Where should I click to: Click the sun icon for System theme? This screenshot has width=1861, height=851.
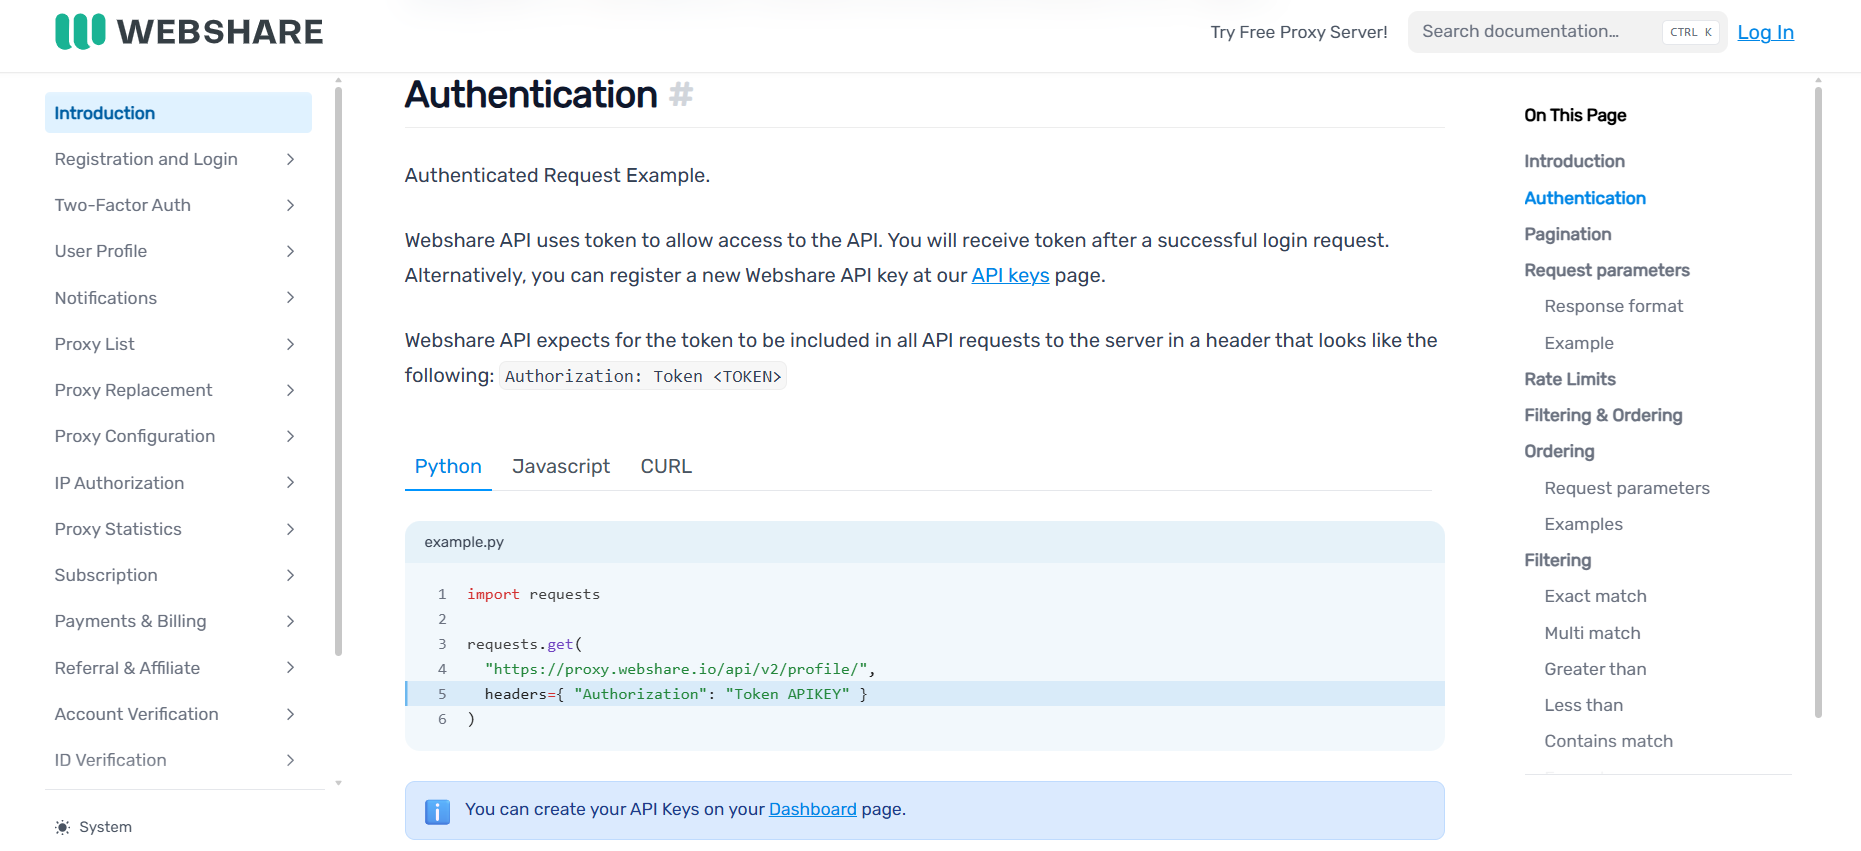63,827
